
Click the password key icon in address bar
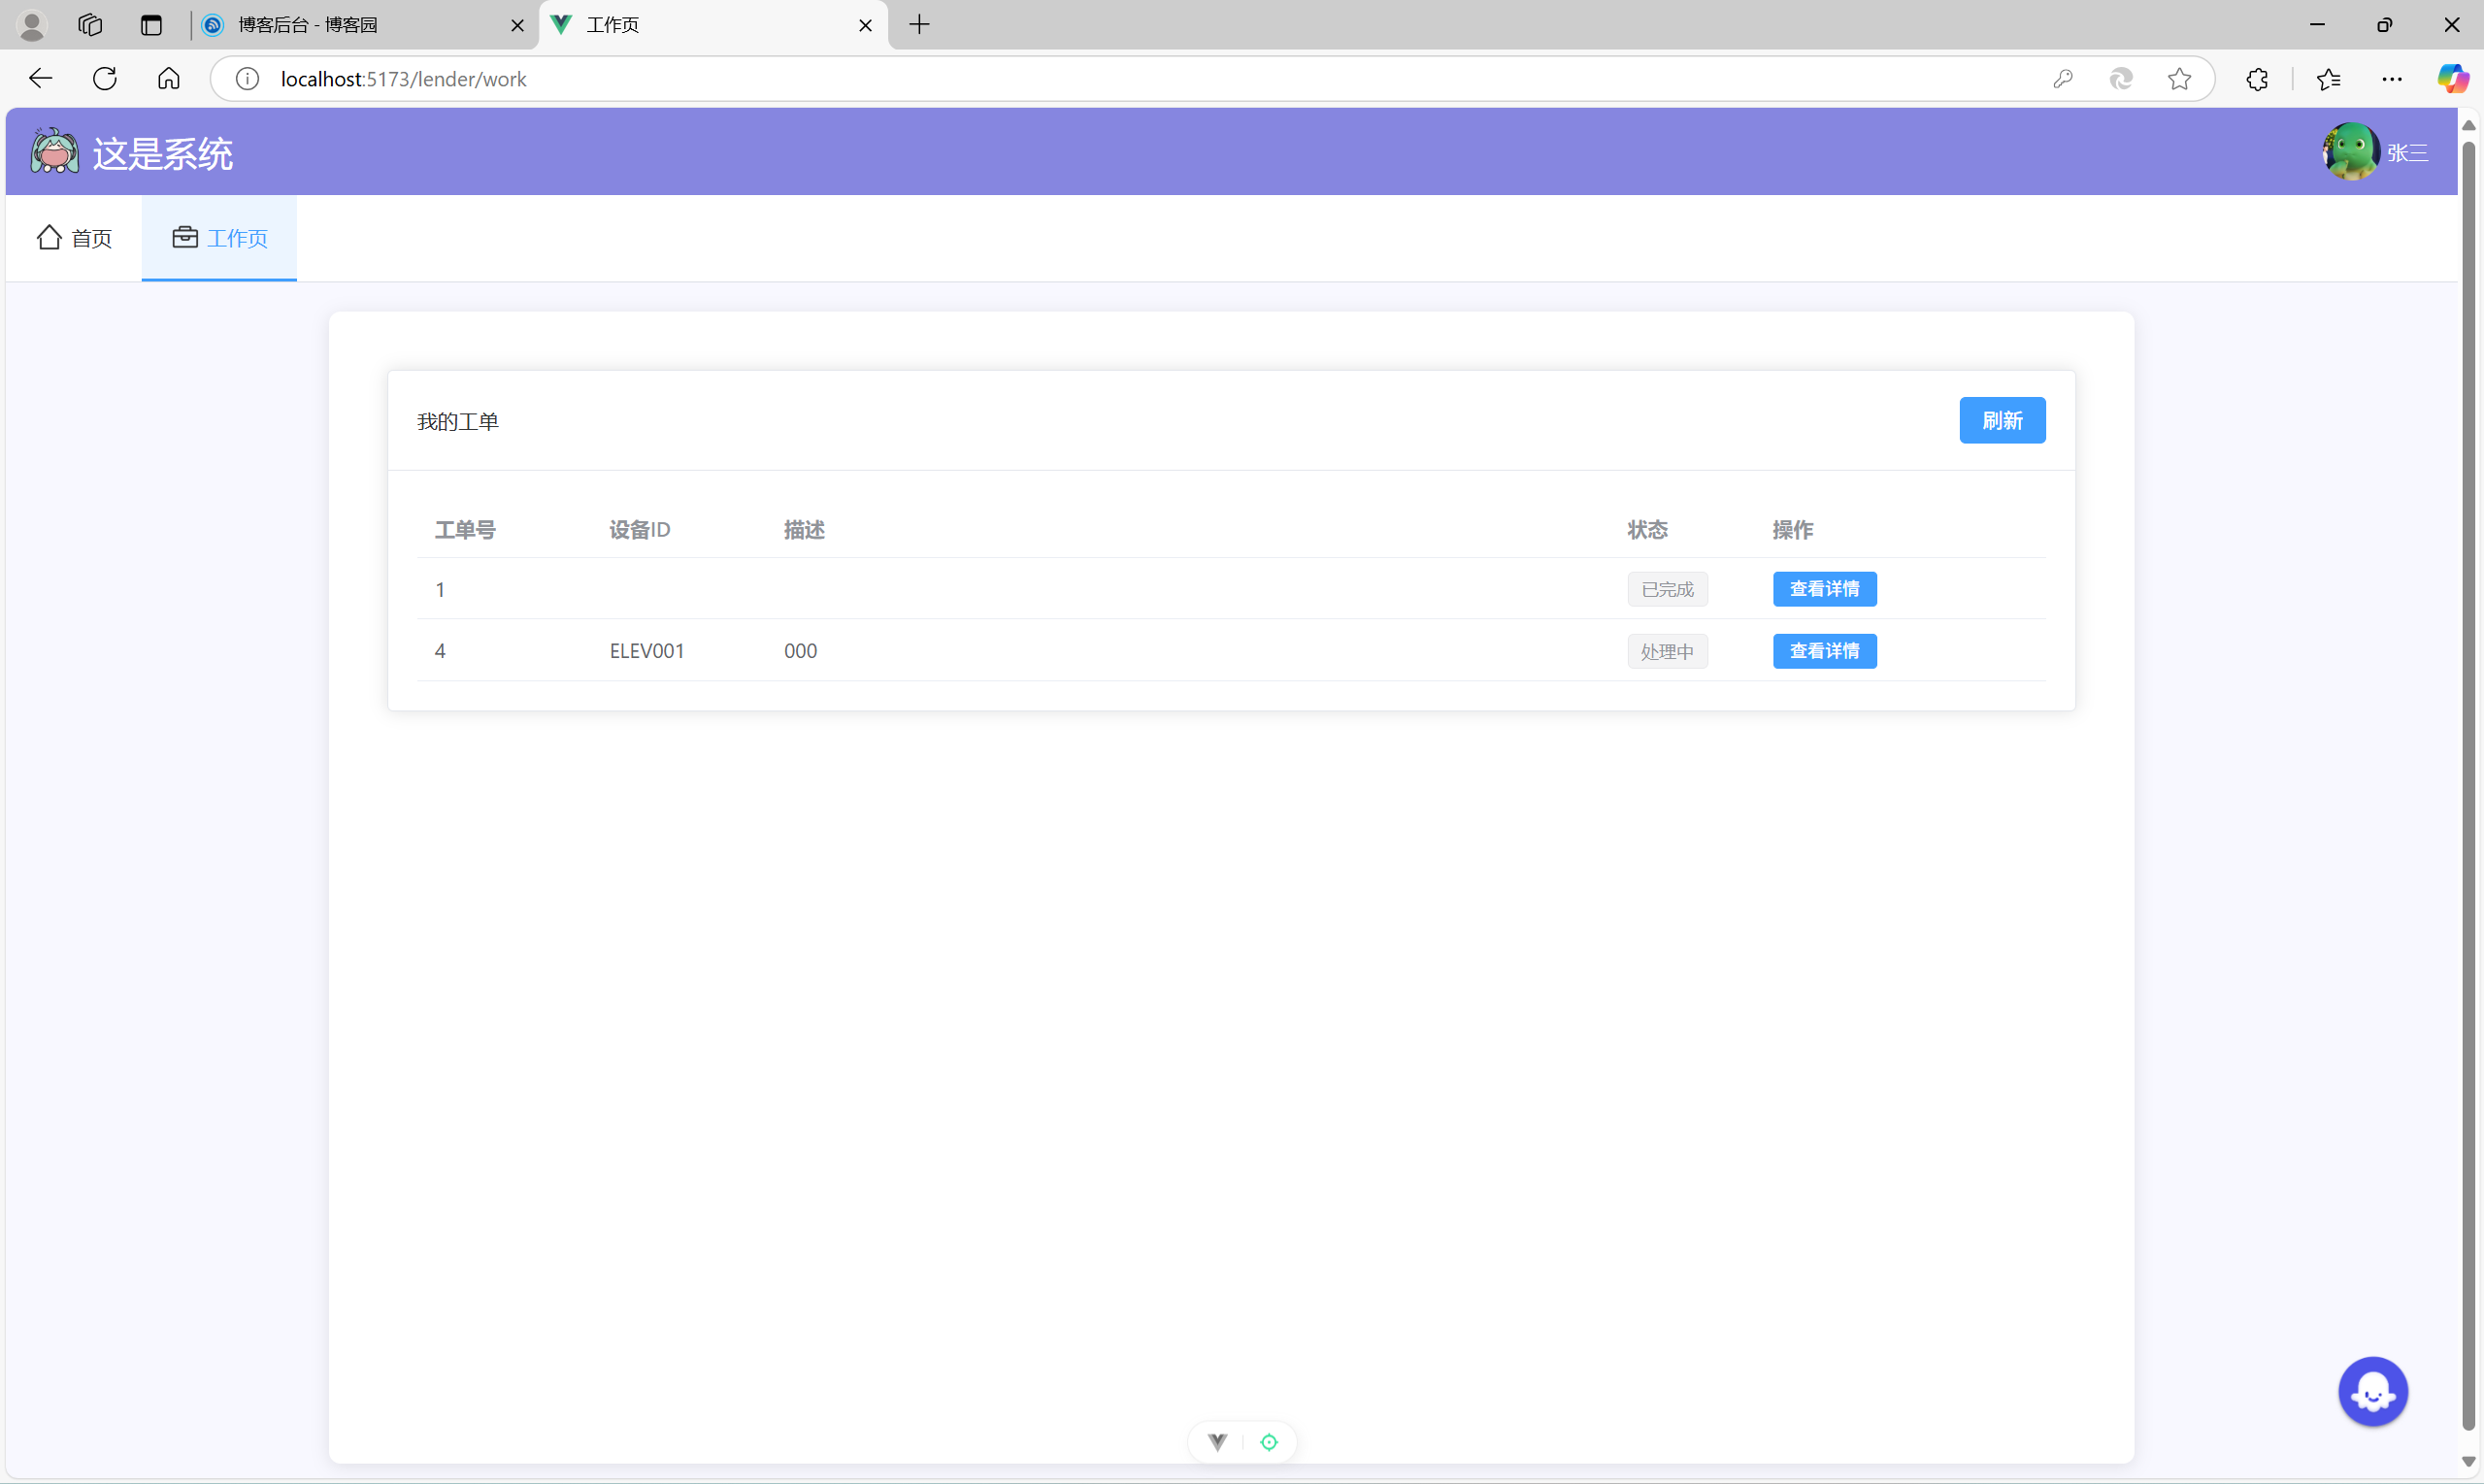coord(2063,79)
